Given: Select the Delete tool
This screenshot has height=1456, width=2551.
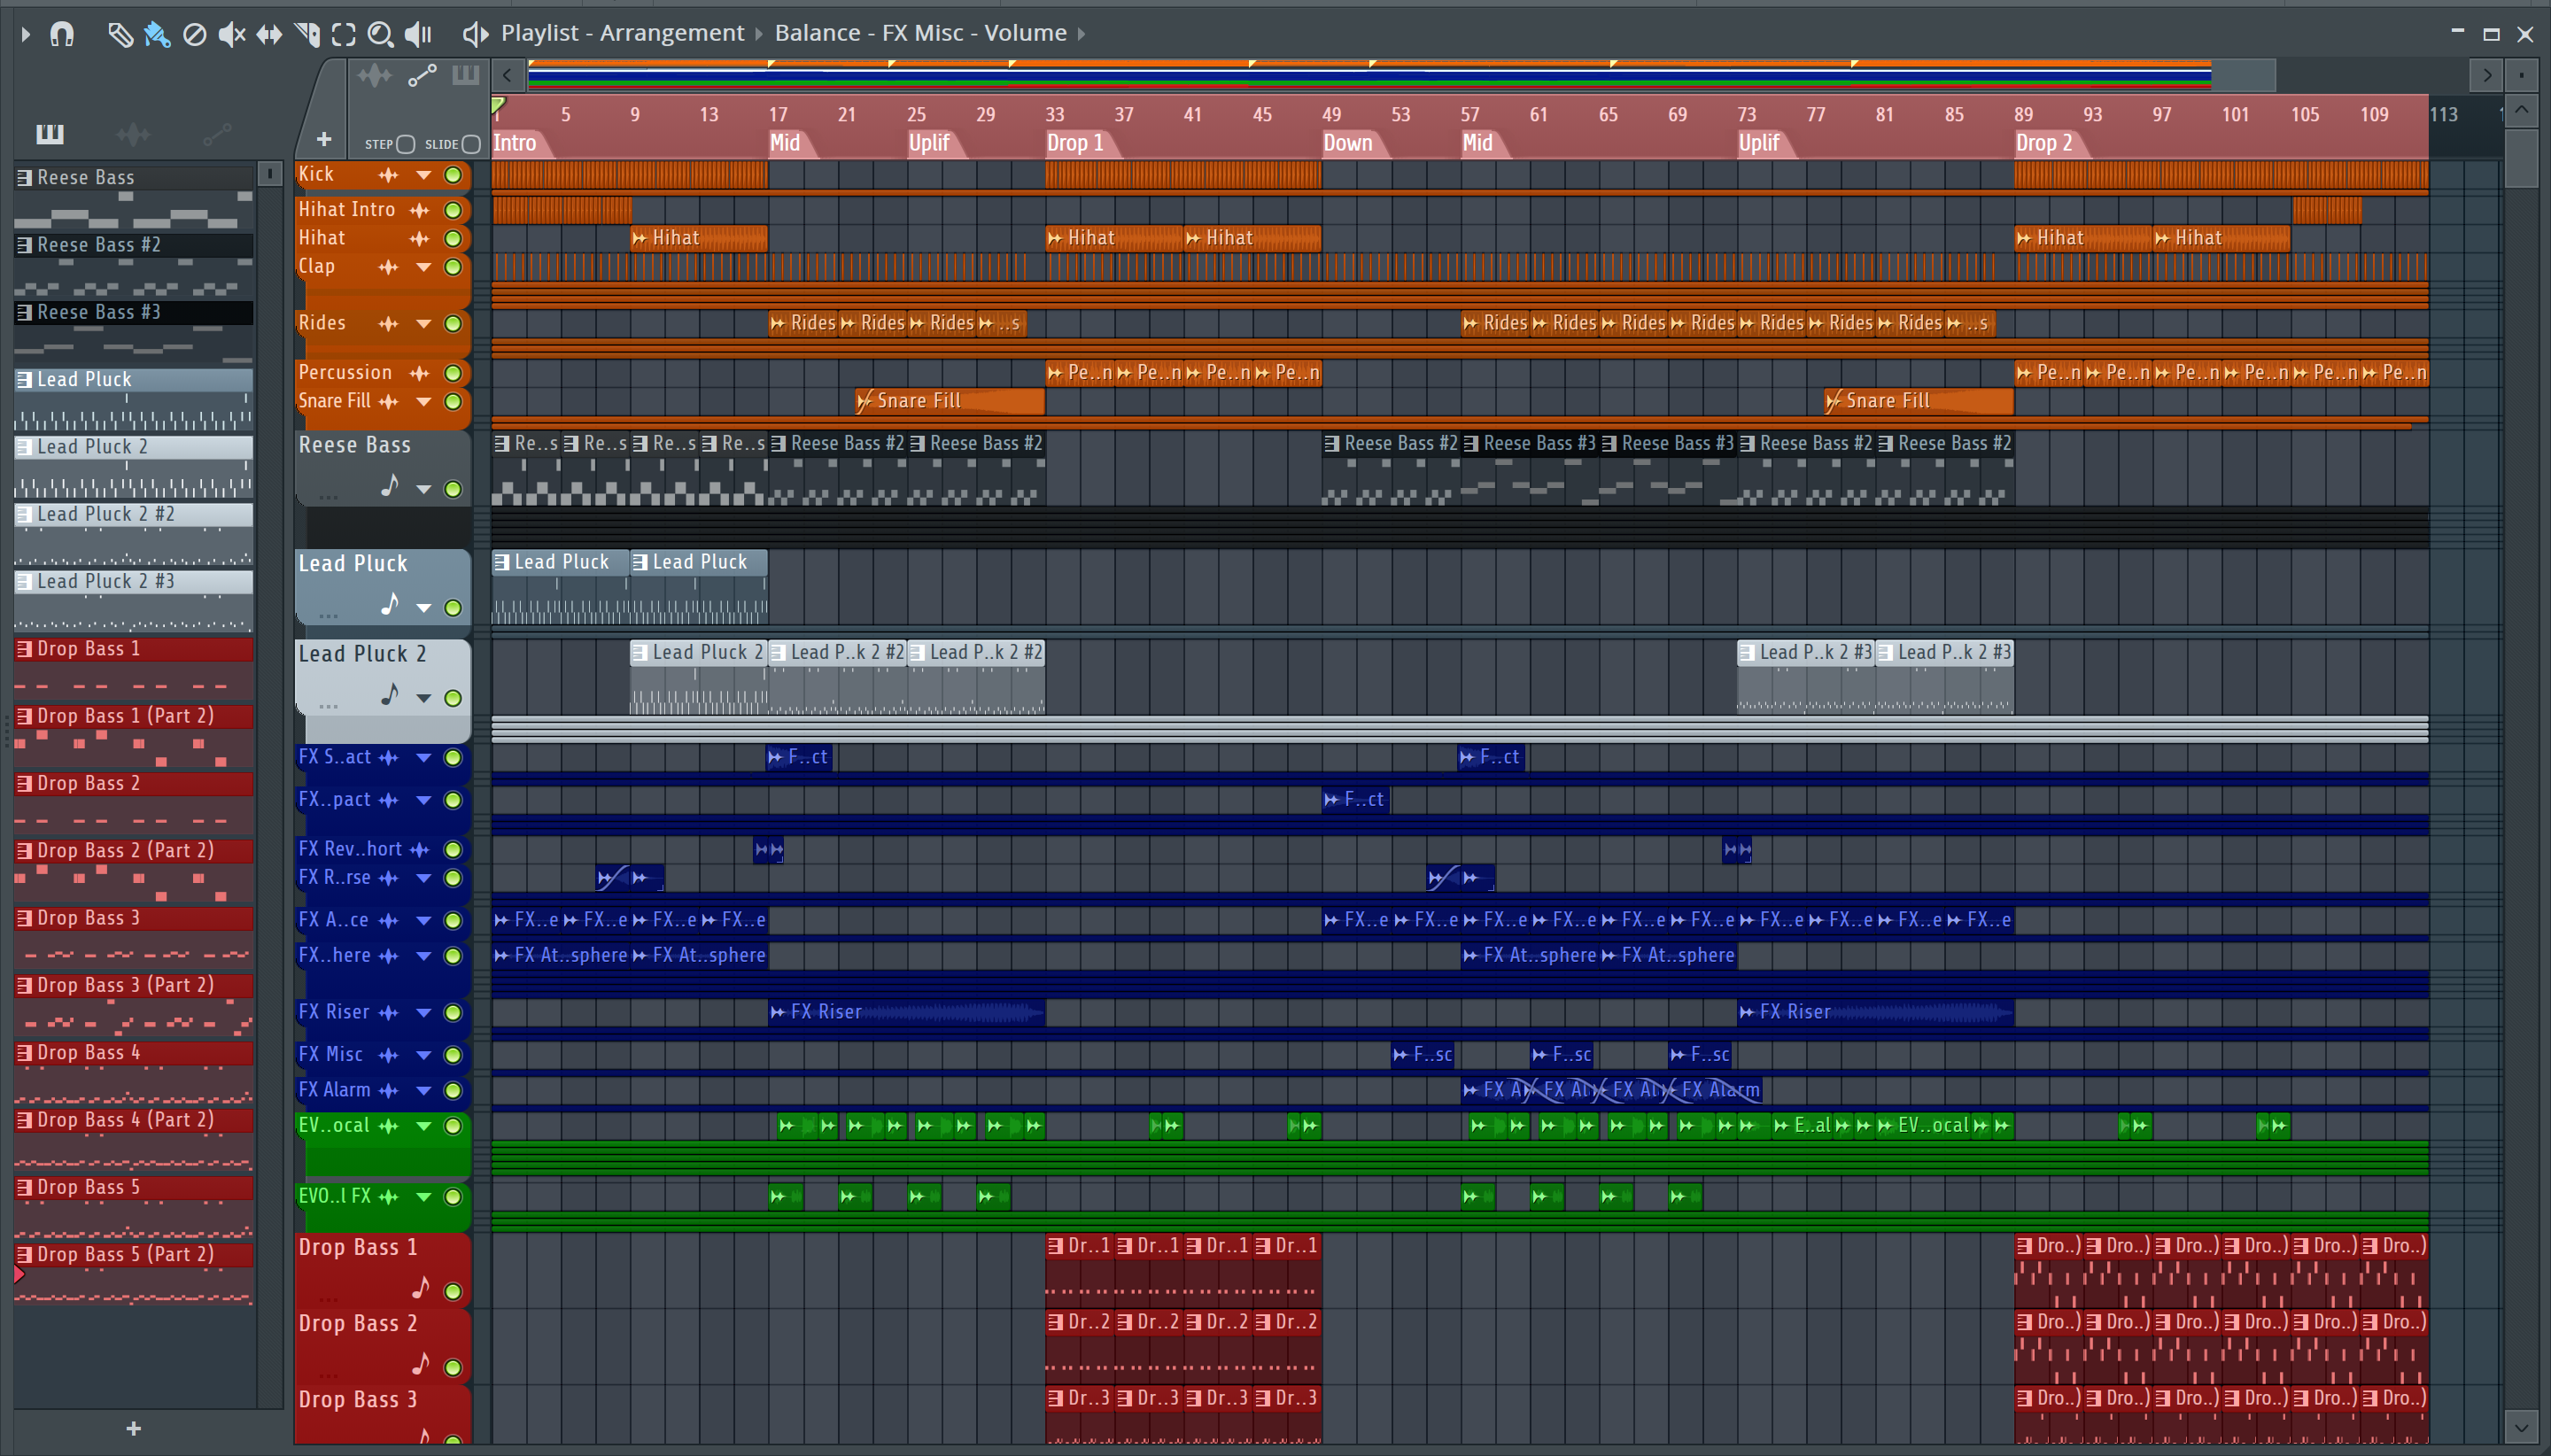Looking at the screenshot, I should 195,34.
